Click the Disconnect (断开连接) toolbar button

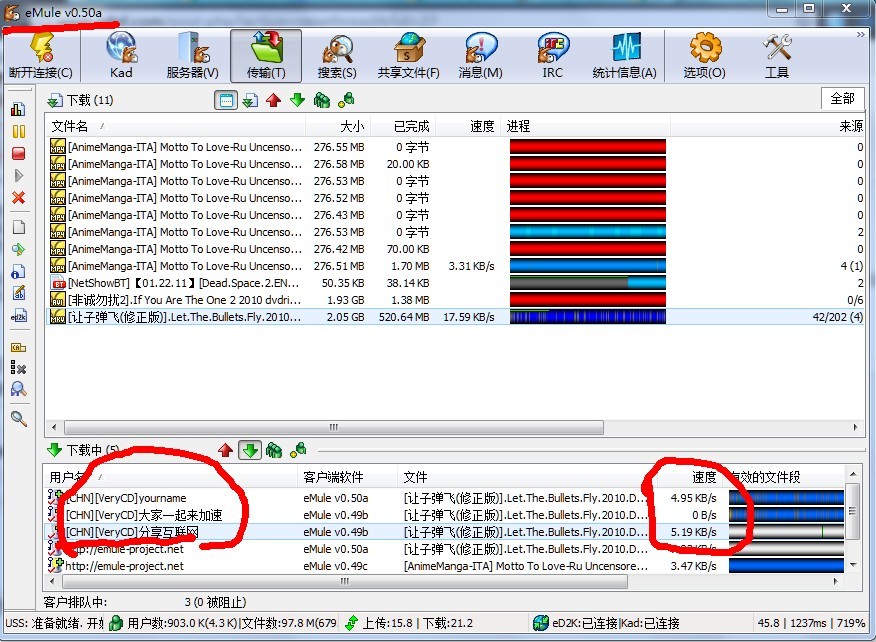[41, 55]
